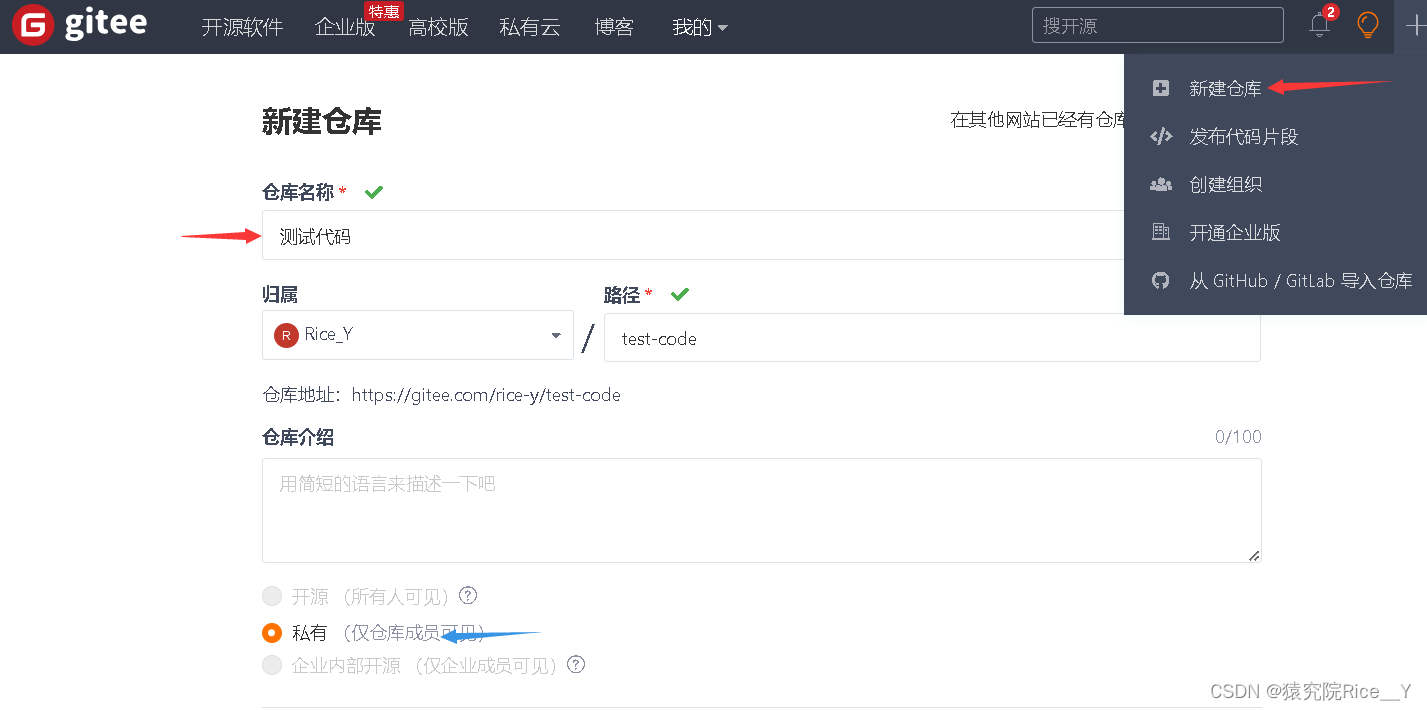Click the 搜开源 search box
The height and width of the screenshot is (710, 1427).
[1157, 26]
